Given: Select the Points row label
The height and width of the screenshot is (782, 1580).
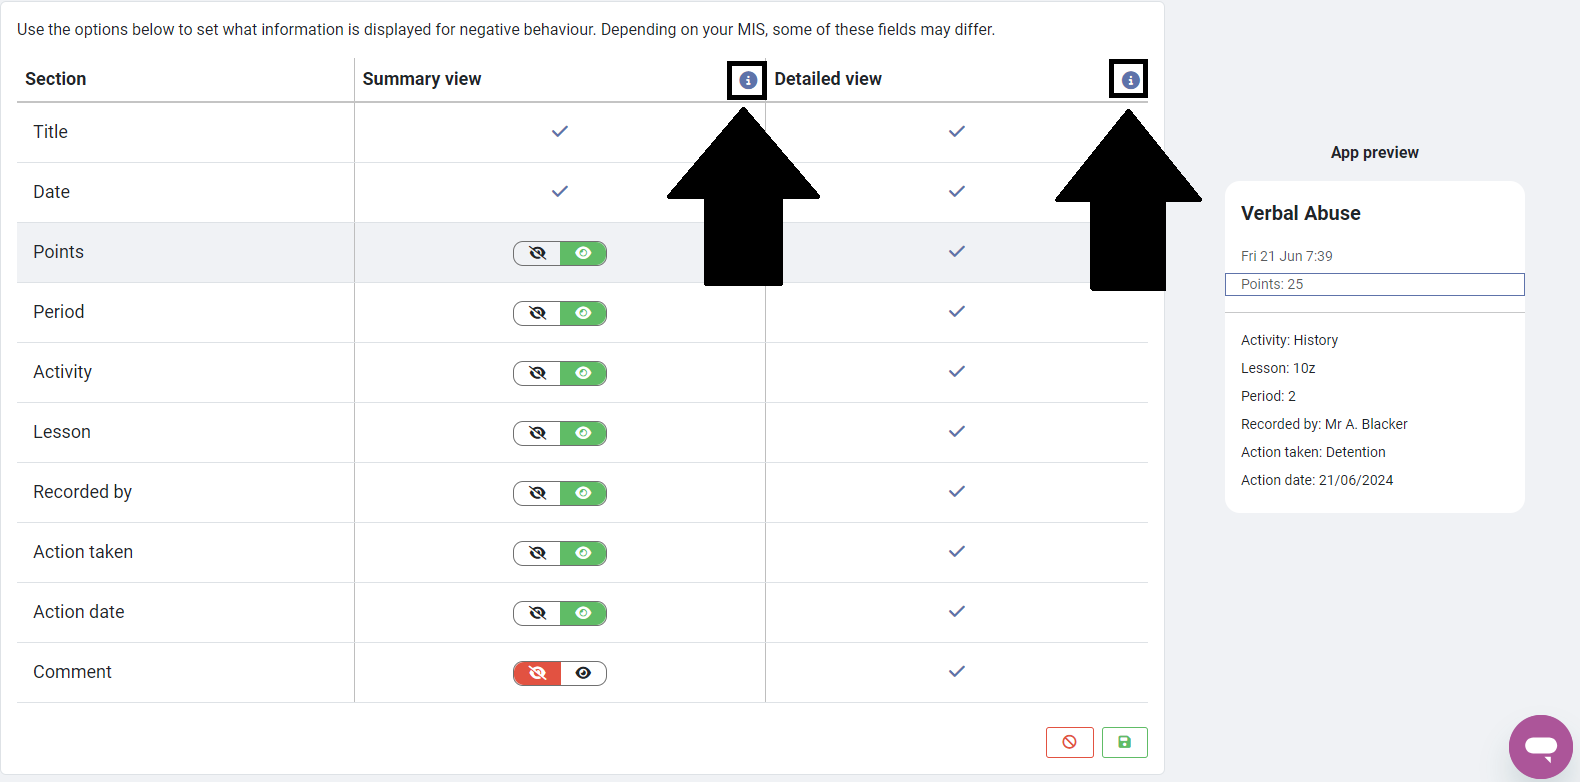Looking at the screenshot, I should point(58,252).
